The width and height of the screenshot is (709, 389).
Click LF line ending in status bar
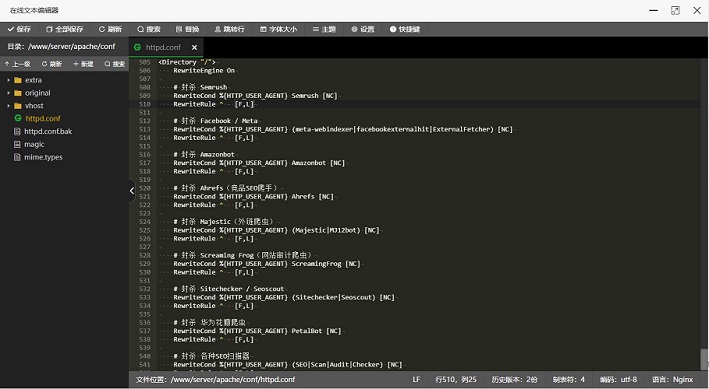point(416,380)
